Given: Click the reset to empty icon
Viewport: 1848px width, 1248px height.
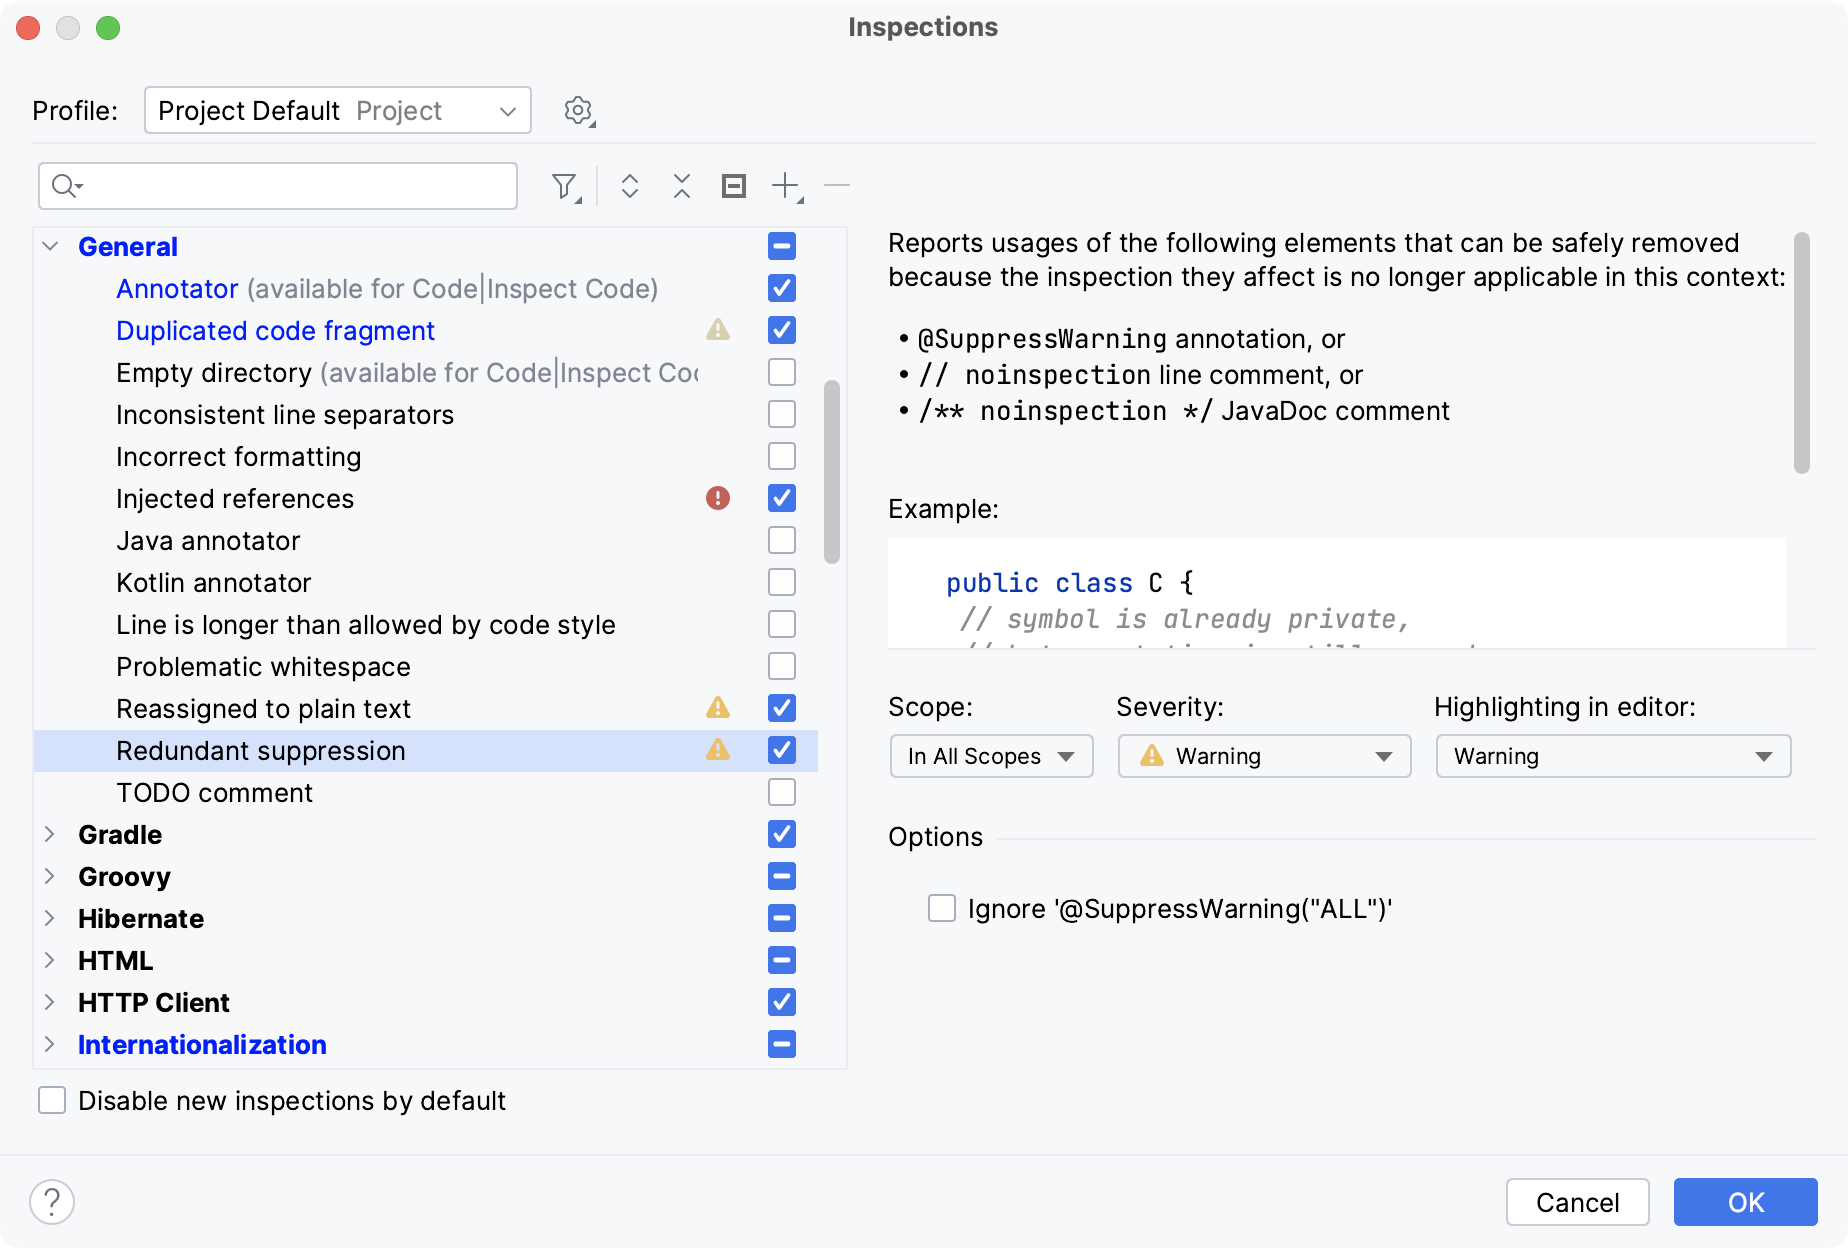Looking at the screenshot, I should 734,186.
